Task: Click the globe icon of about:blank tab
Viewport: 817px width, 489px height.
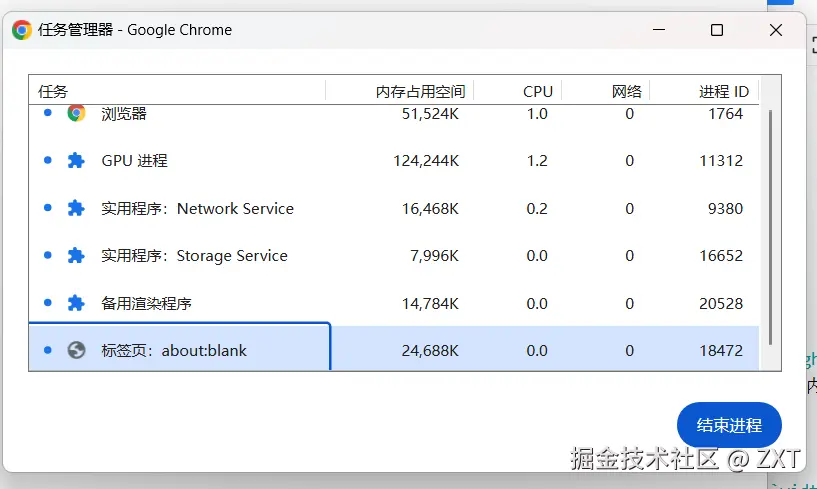Action: point(76,350)
